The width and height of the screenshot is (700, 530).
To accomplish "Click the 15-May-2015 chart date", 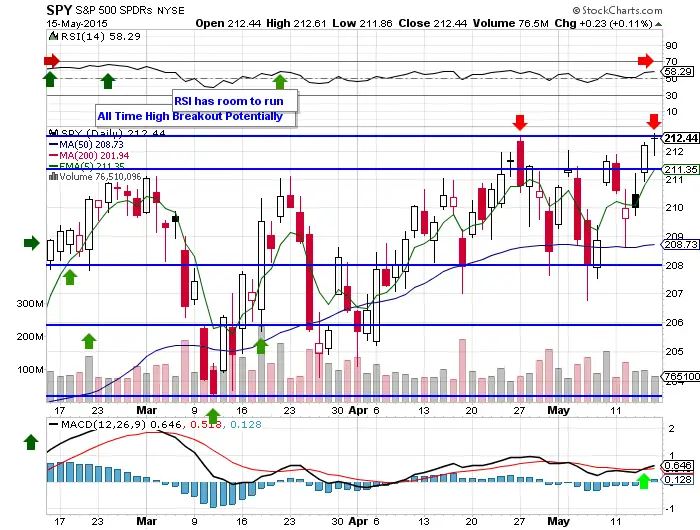I will [x=77, y=24].
